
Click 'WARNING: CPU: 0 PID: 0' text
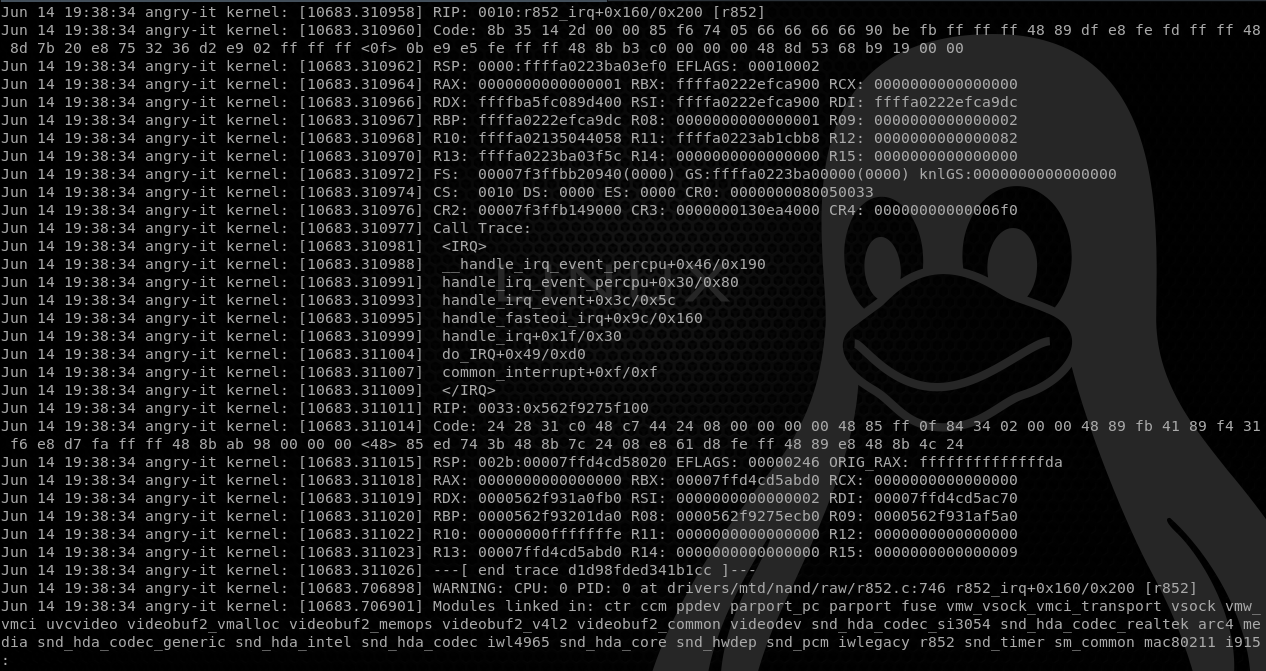point(532,588)
